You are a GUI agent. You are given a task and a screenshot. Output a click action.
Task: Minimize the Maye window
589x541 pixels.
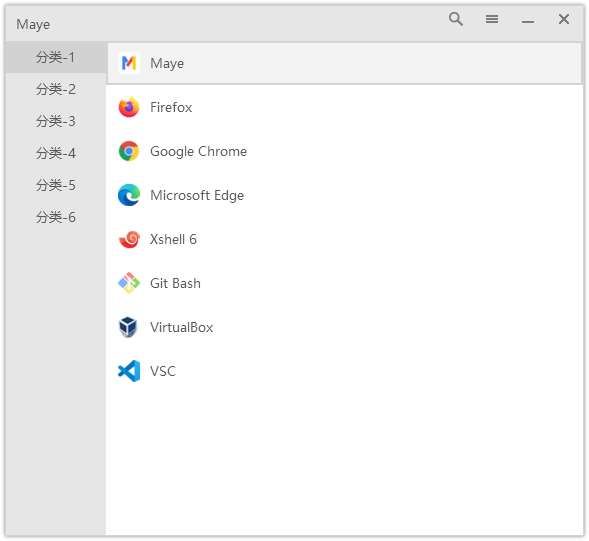pos(528,21)
